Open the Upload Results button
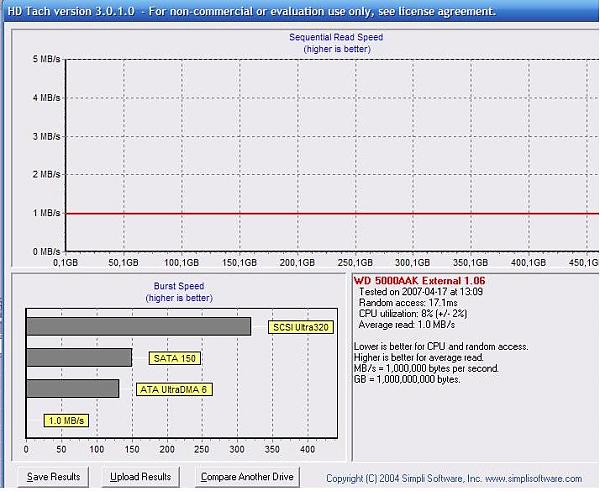Screen dimensions: 600x492 click(140, 477)
